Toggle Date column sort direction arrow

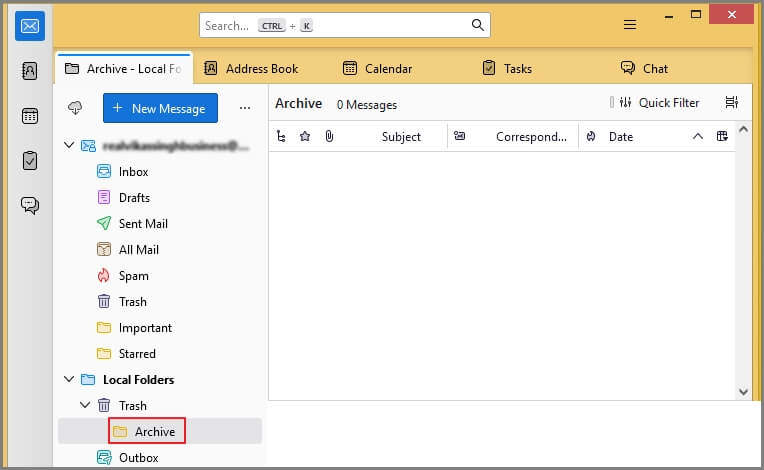[698, 136]
